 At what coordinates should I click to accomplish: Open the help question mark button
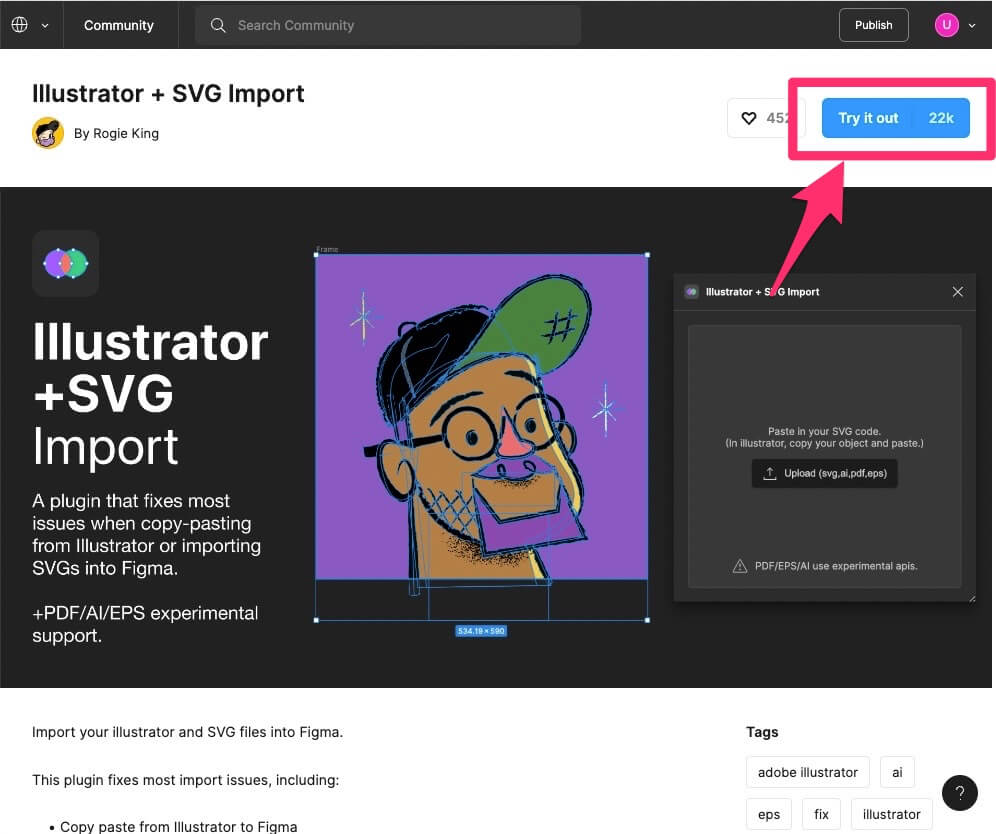[960, 793]
